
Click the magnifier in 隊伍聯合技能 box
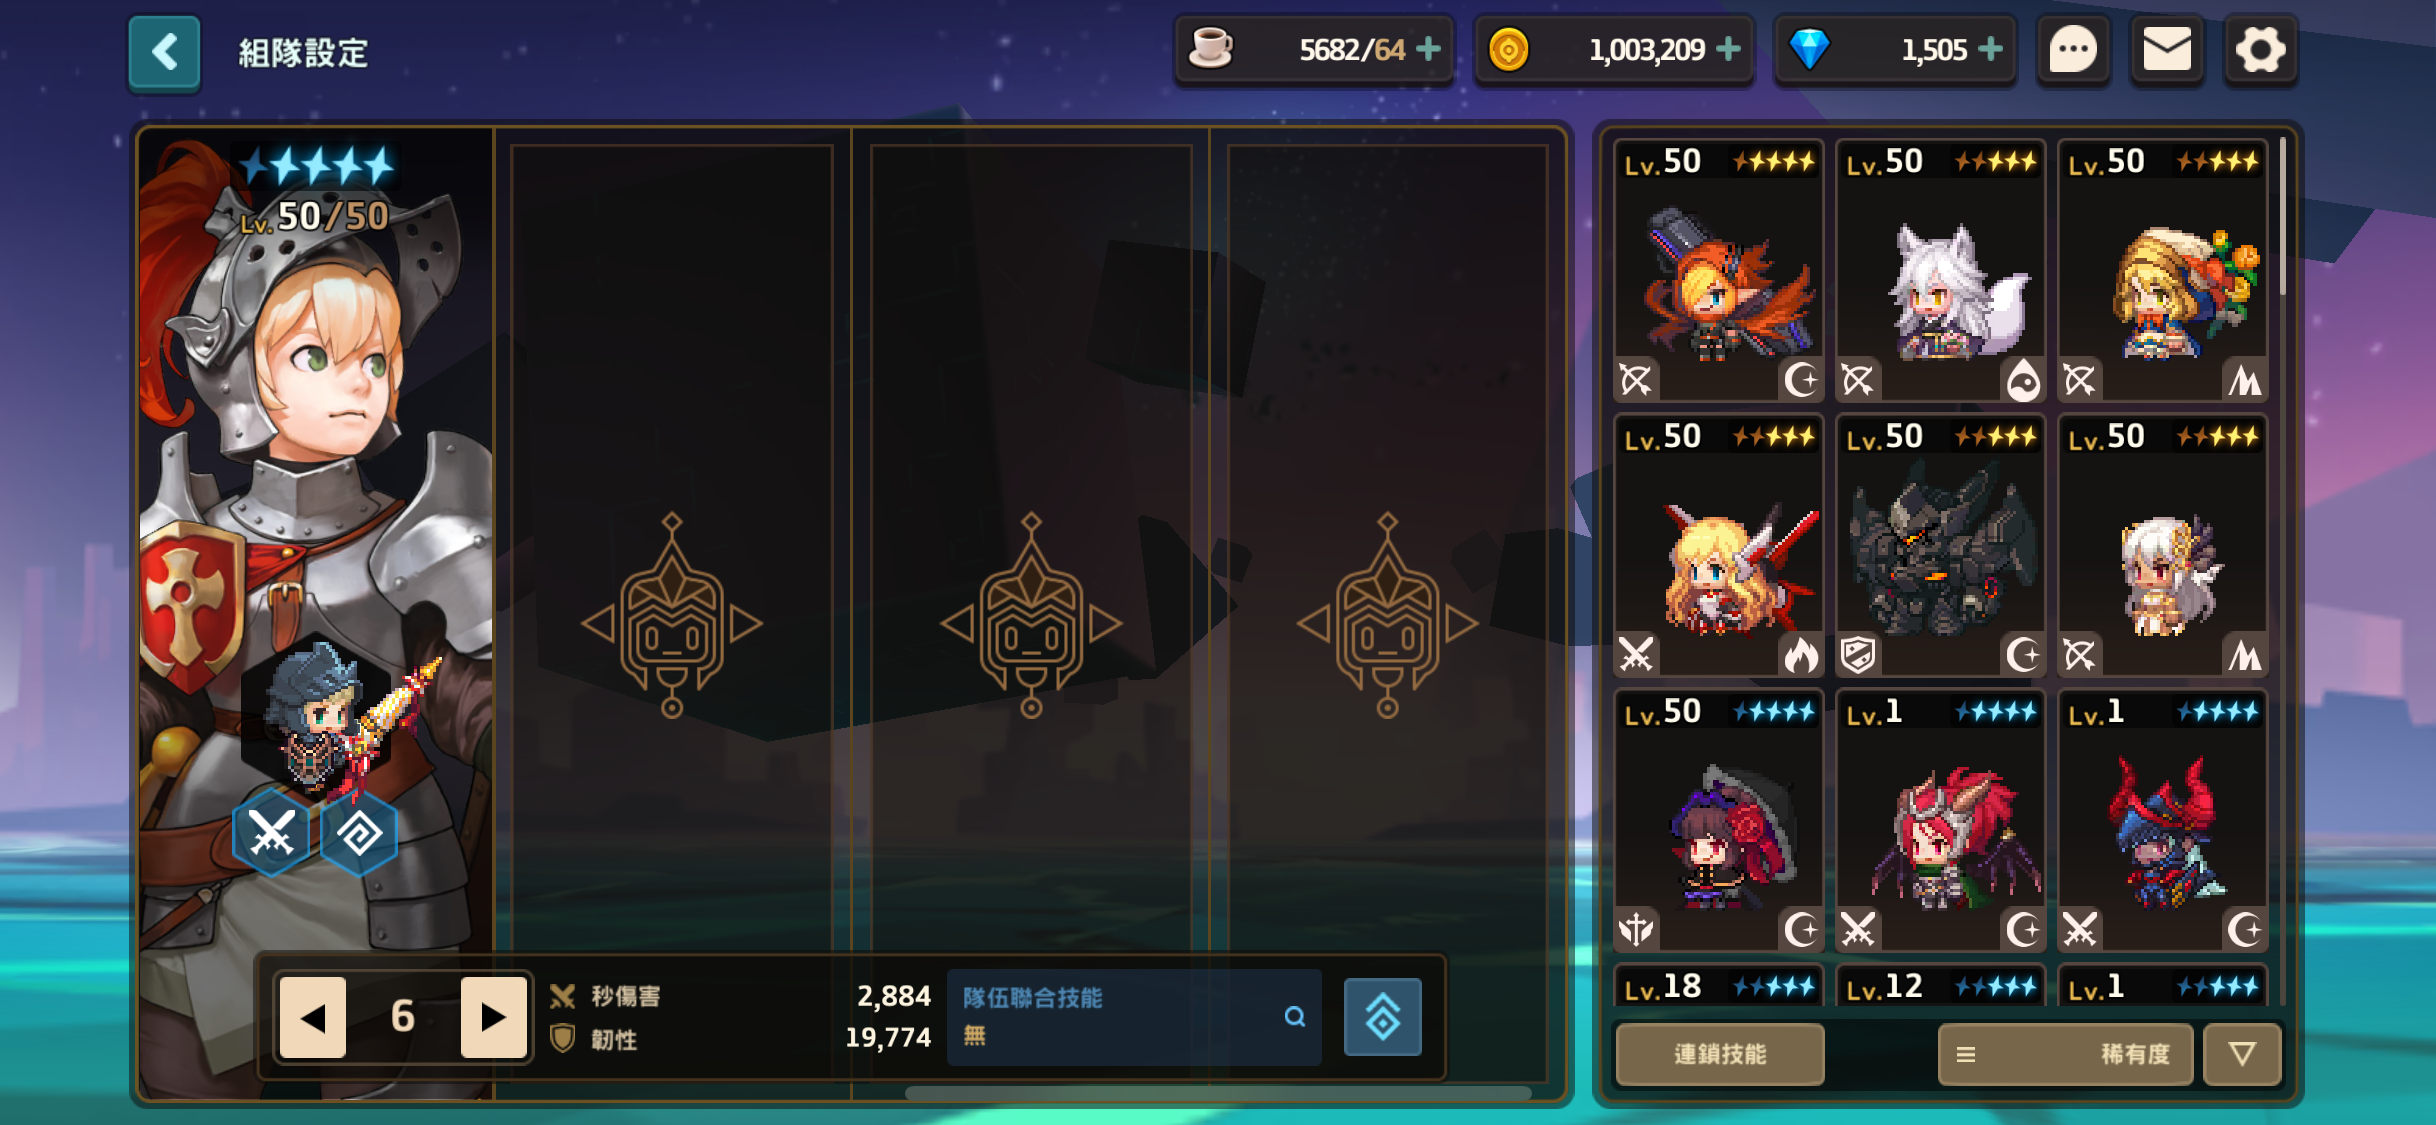coord(1295,1017)
